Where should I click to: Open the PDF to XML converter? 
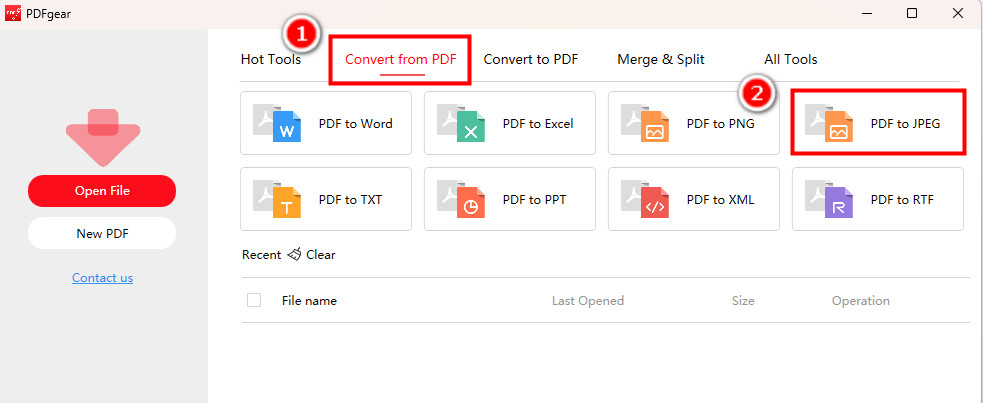694,199
